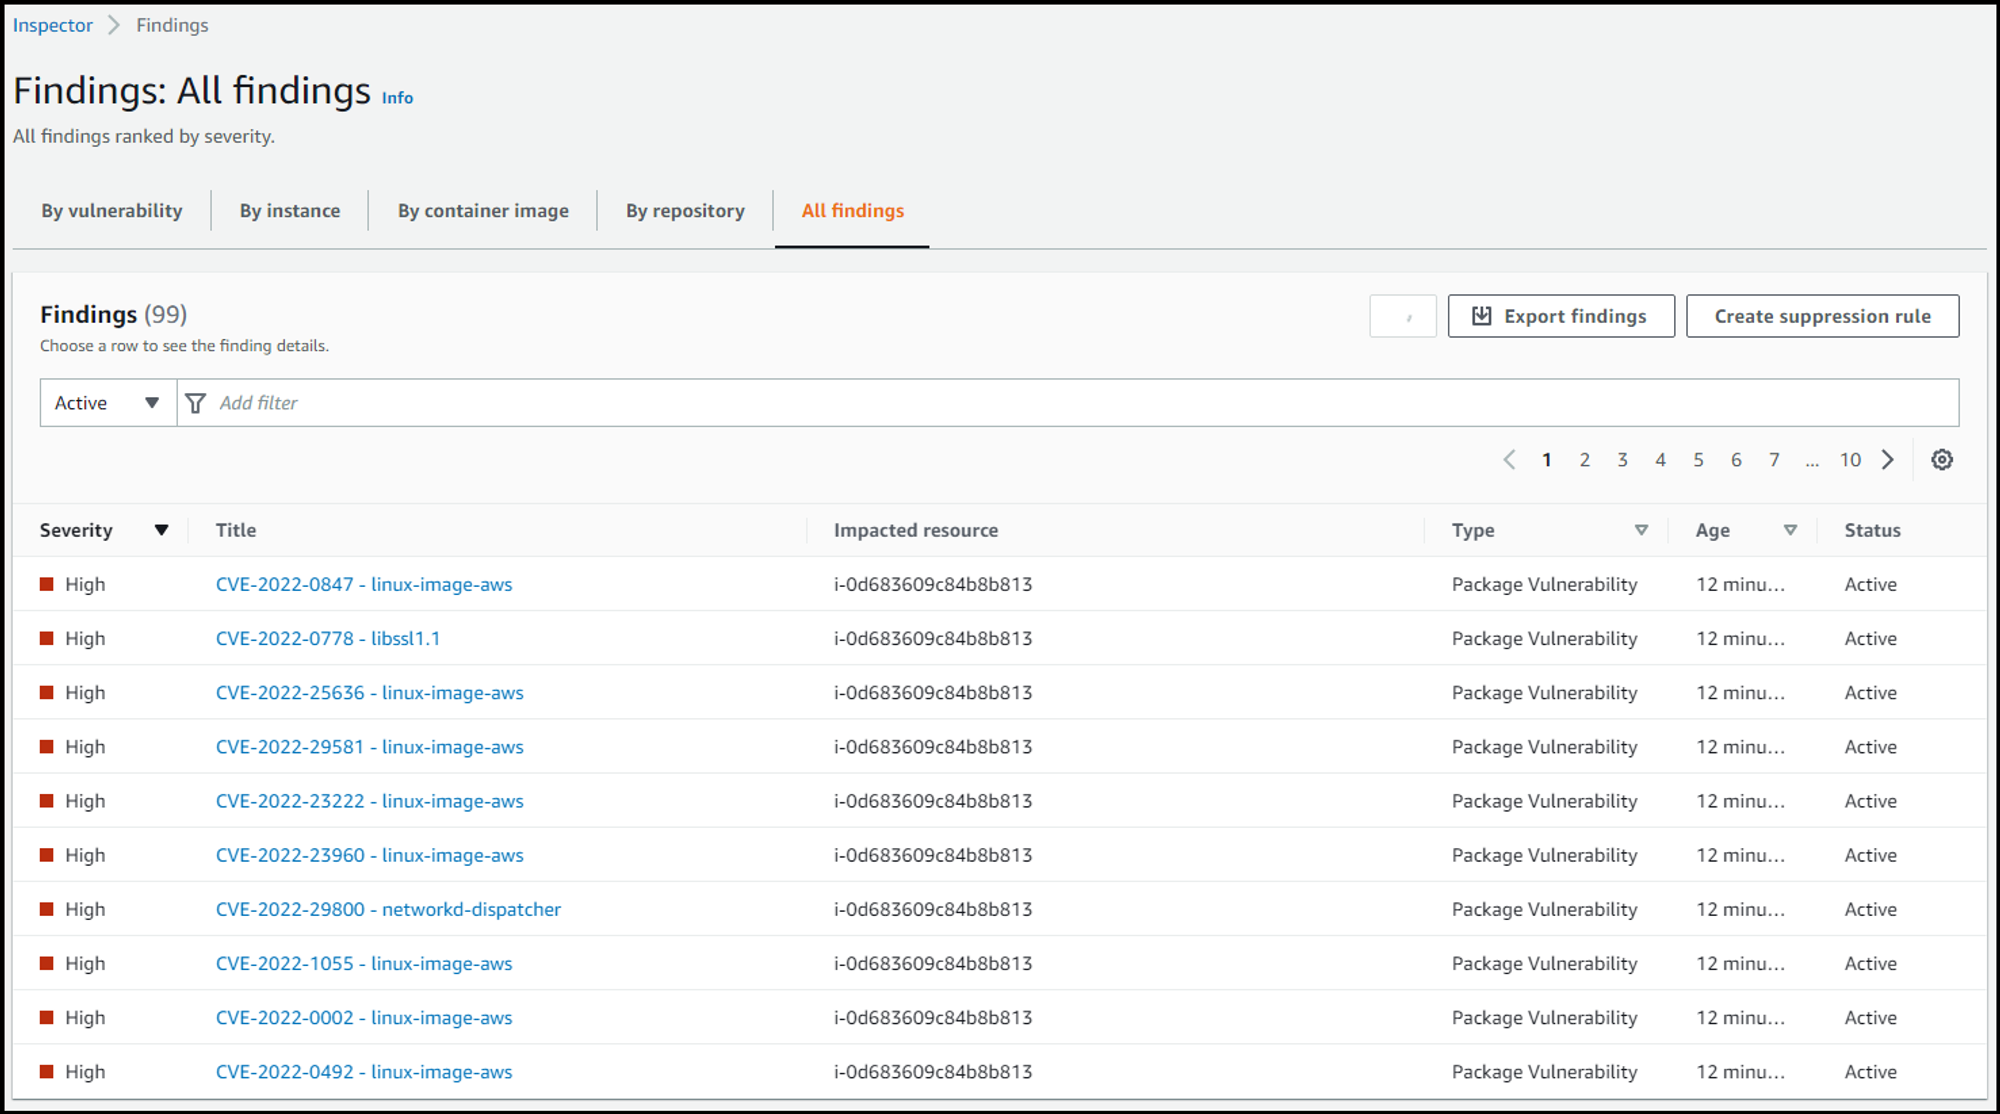Viewport: 2000px width, 1114px height.
Task: Switch to By container image tab
Action: 483,211
